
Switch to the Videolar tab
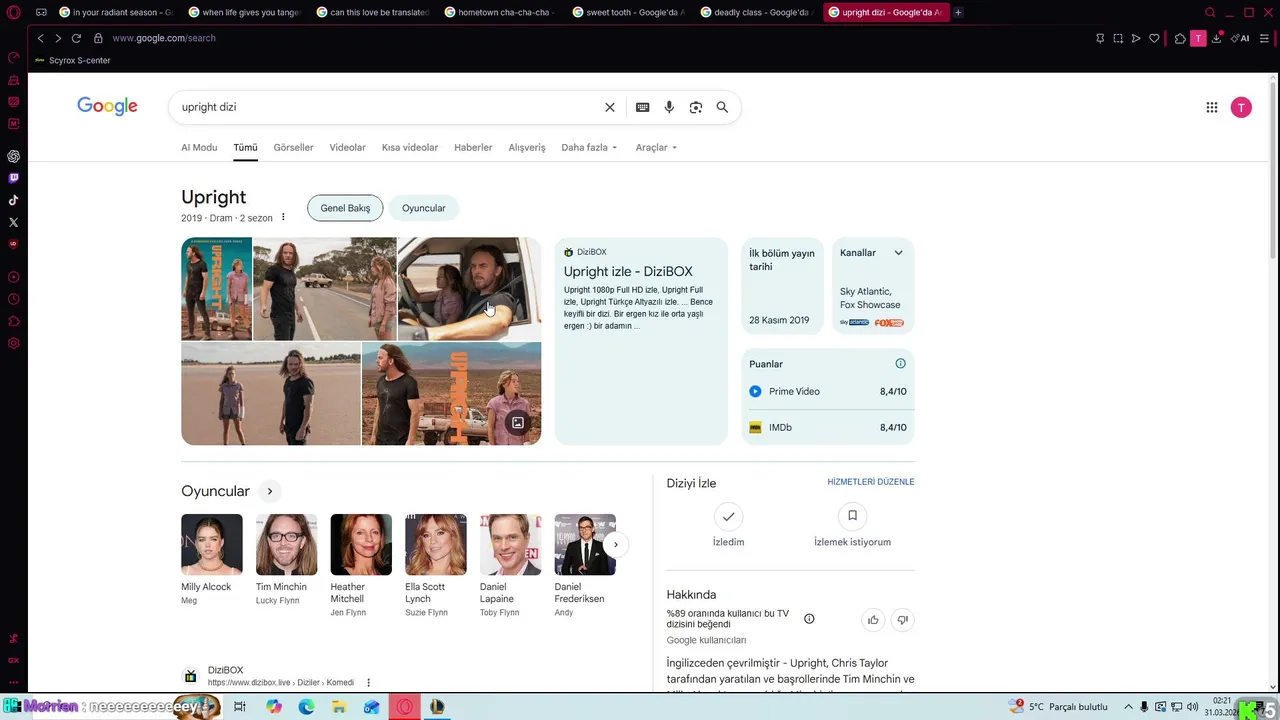tap(347, 147)
